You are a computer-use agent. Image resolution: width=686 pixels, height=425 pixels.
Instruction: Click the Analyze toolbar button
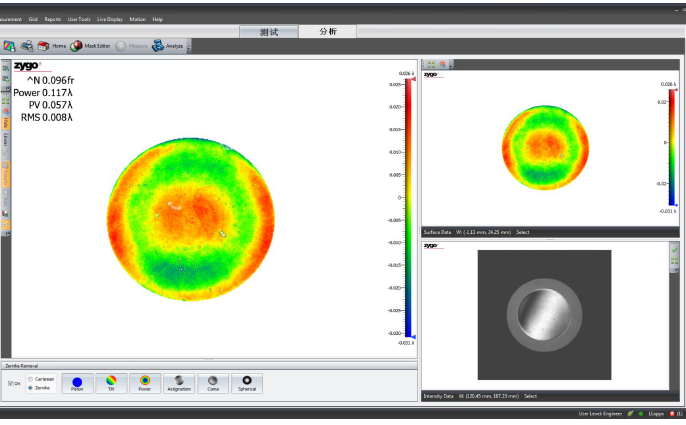(x=167, y=46)
